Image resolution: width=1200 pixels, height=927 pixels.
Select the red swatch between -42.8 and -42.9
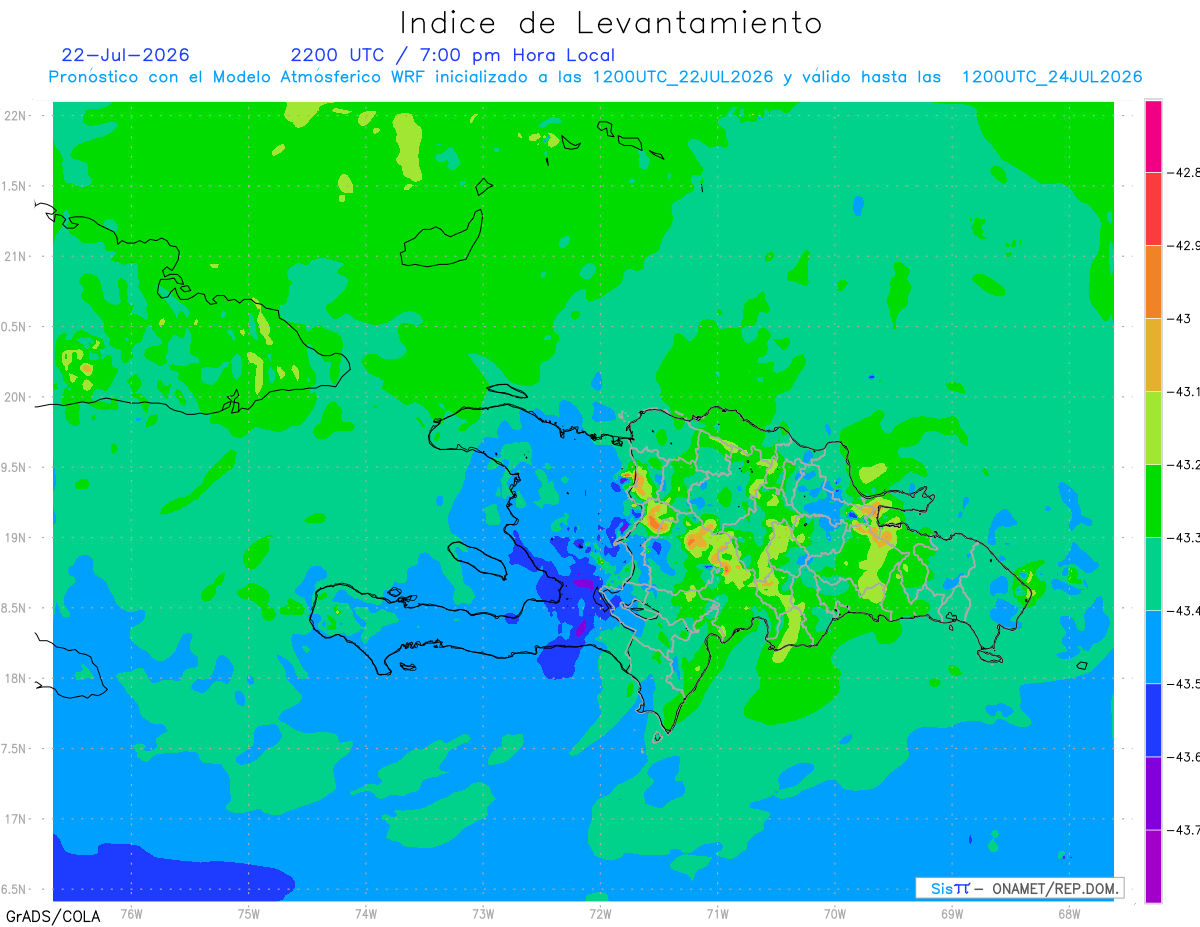tap(1153, 209)
